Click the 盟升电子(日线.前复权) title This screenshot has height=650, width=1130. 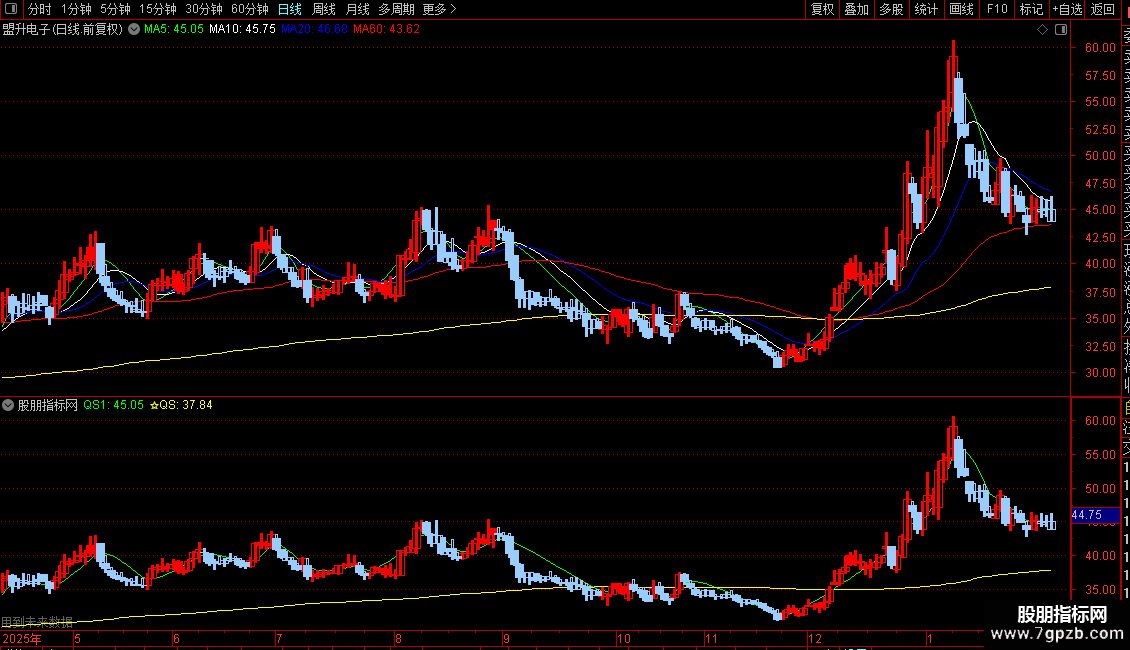(x=63, y=30)
